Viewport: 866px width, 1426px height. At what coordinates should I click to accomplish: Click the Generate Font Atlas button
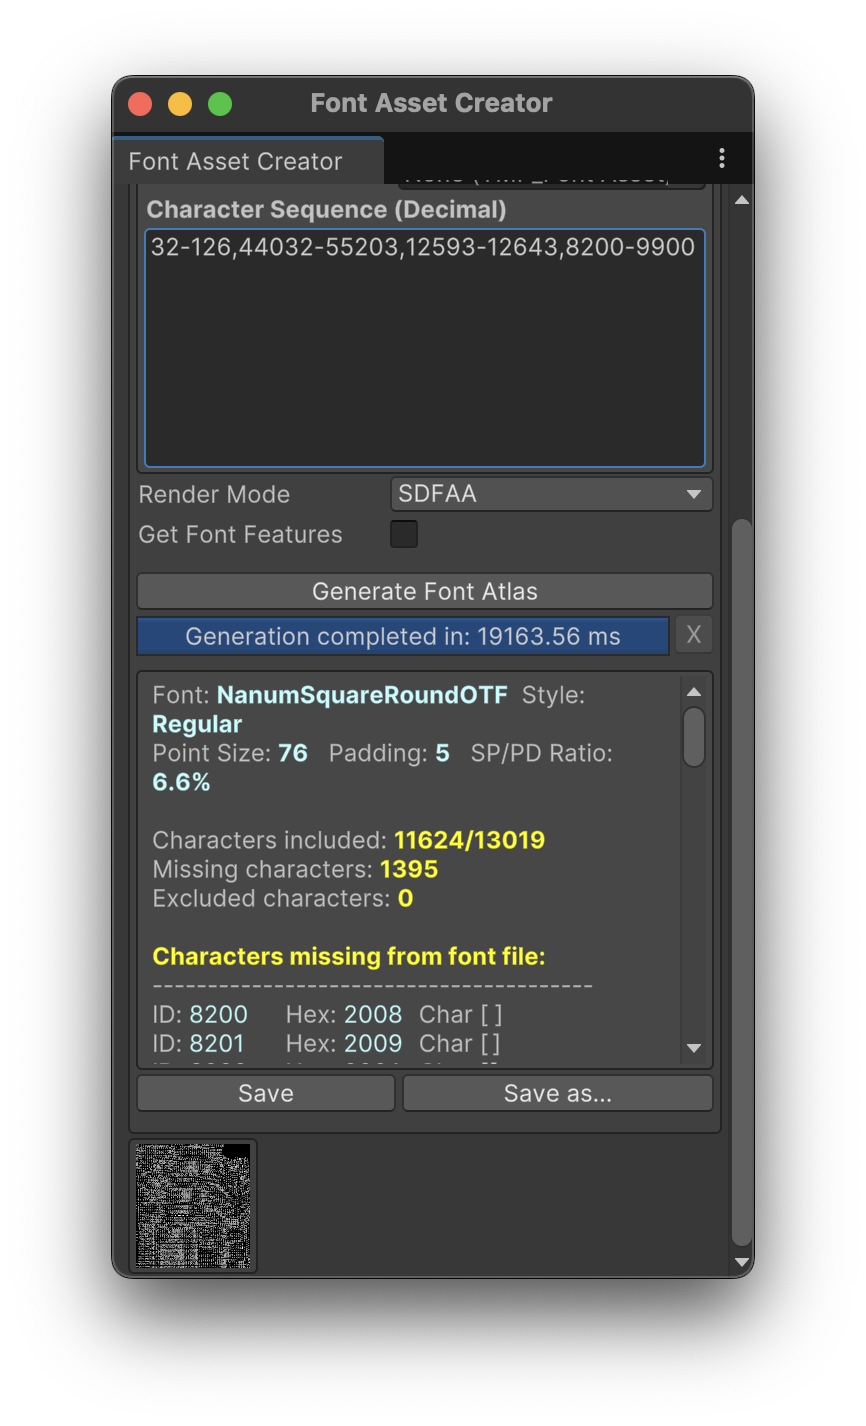click(x=425, y=591)
